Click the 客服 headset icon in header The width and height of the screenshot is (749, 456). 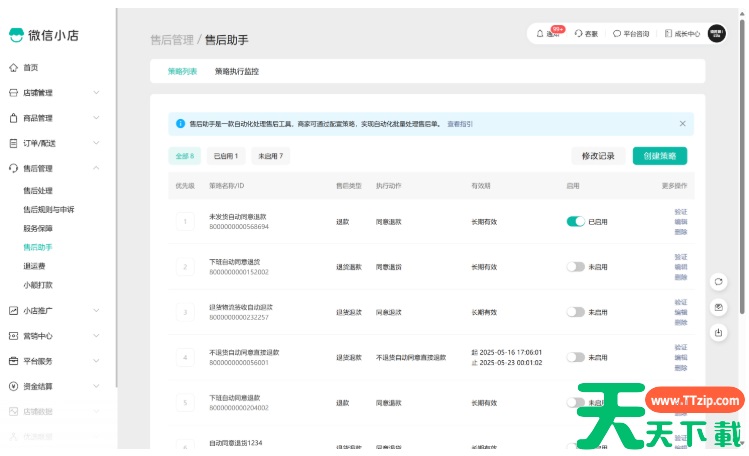coord(578,33)
